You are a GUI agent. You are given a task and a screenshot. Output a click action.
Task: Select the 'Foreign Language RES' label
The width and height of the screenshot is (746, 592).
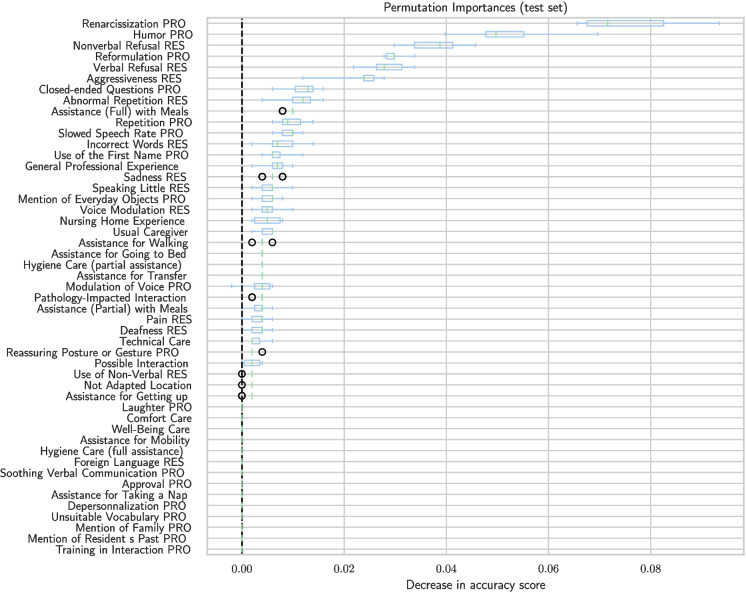pyautogui.click(x=128, y=462)
